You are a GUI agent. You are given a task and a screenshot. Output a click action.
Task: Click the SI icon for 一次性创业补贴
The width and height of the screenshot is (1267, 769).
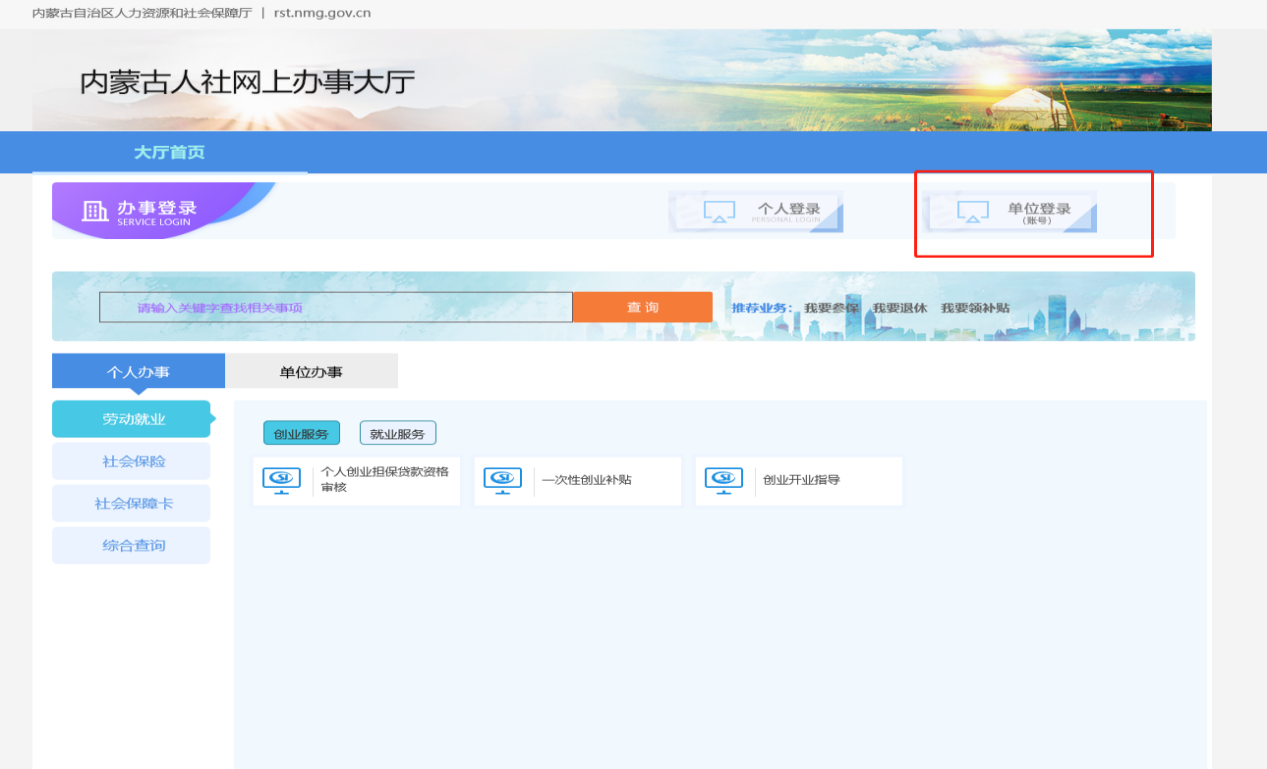pyautogui.click(x=502, y=480)
